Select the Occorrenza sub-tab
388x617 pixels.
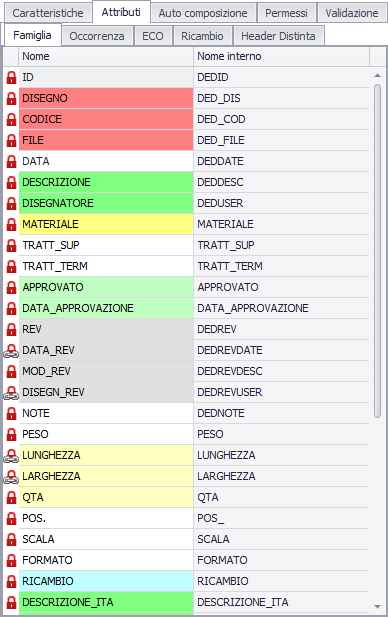pyautogui.click(x=97, y=36)
